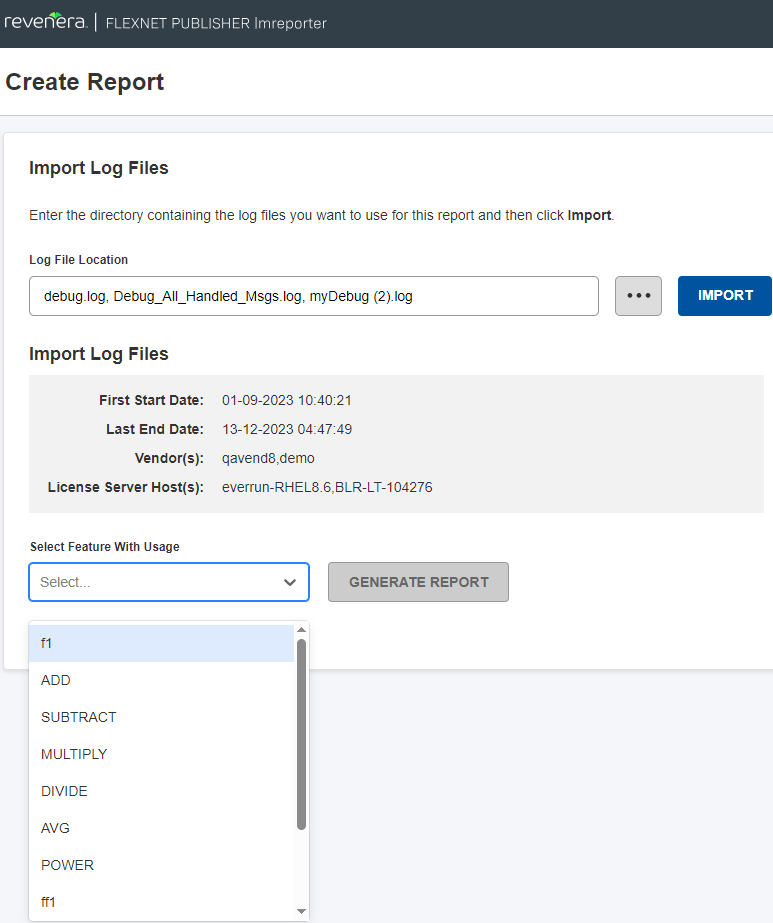Choose the f1 feature option
Screen dimensions: 773x923
[161, 643]
